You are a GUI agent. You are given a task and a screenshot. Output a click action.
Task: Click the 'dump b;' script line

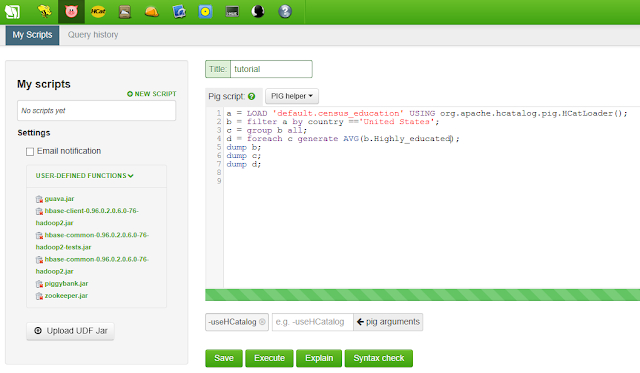[x=244, y=148]
